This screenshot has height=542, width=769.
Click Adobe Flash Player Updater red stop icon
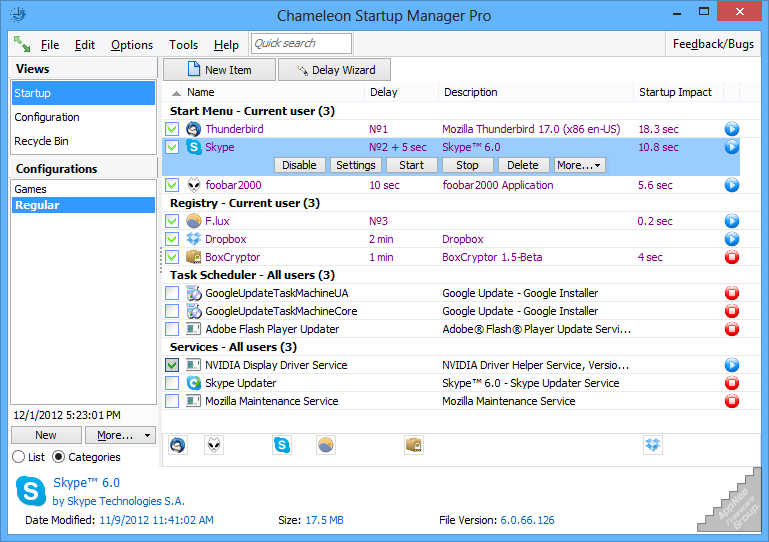coord(731,329)
